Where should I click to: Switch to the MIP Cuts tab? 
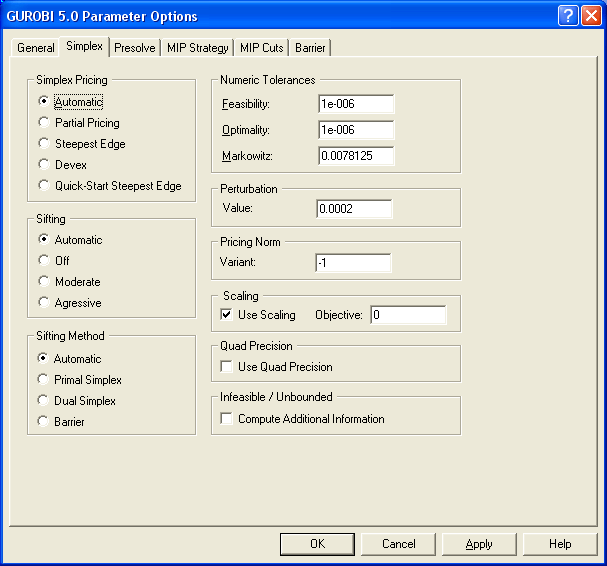coord(262,48)
